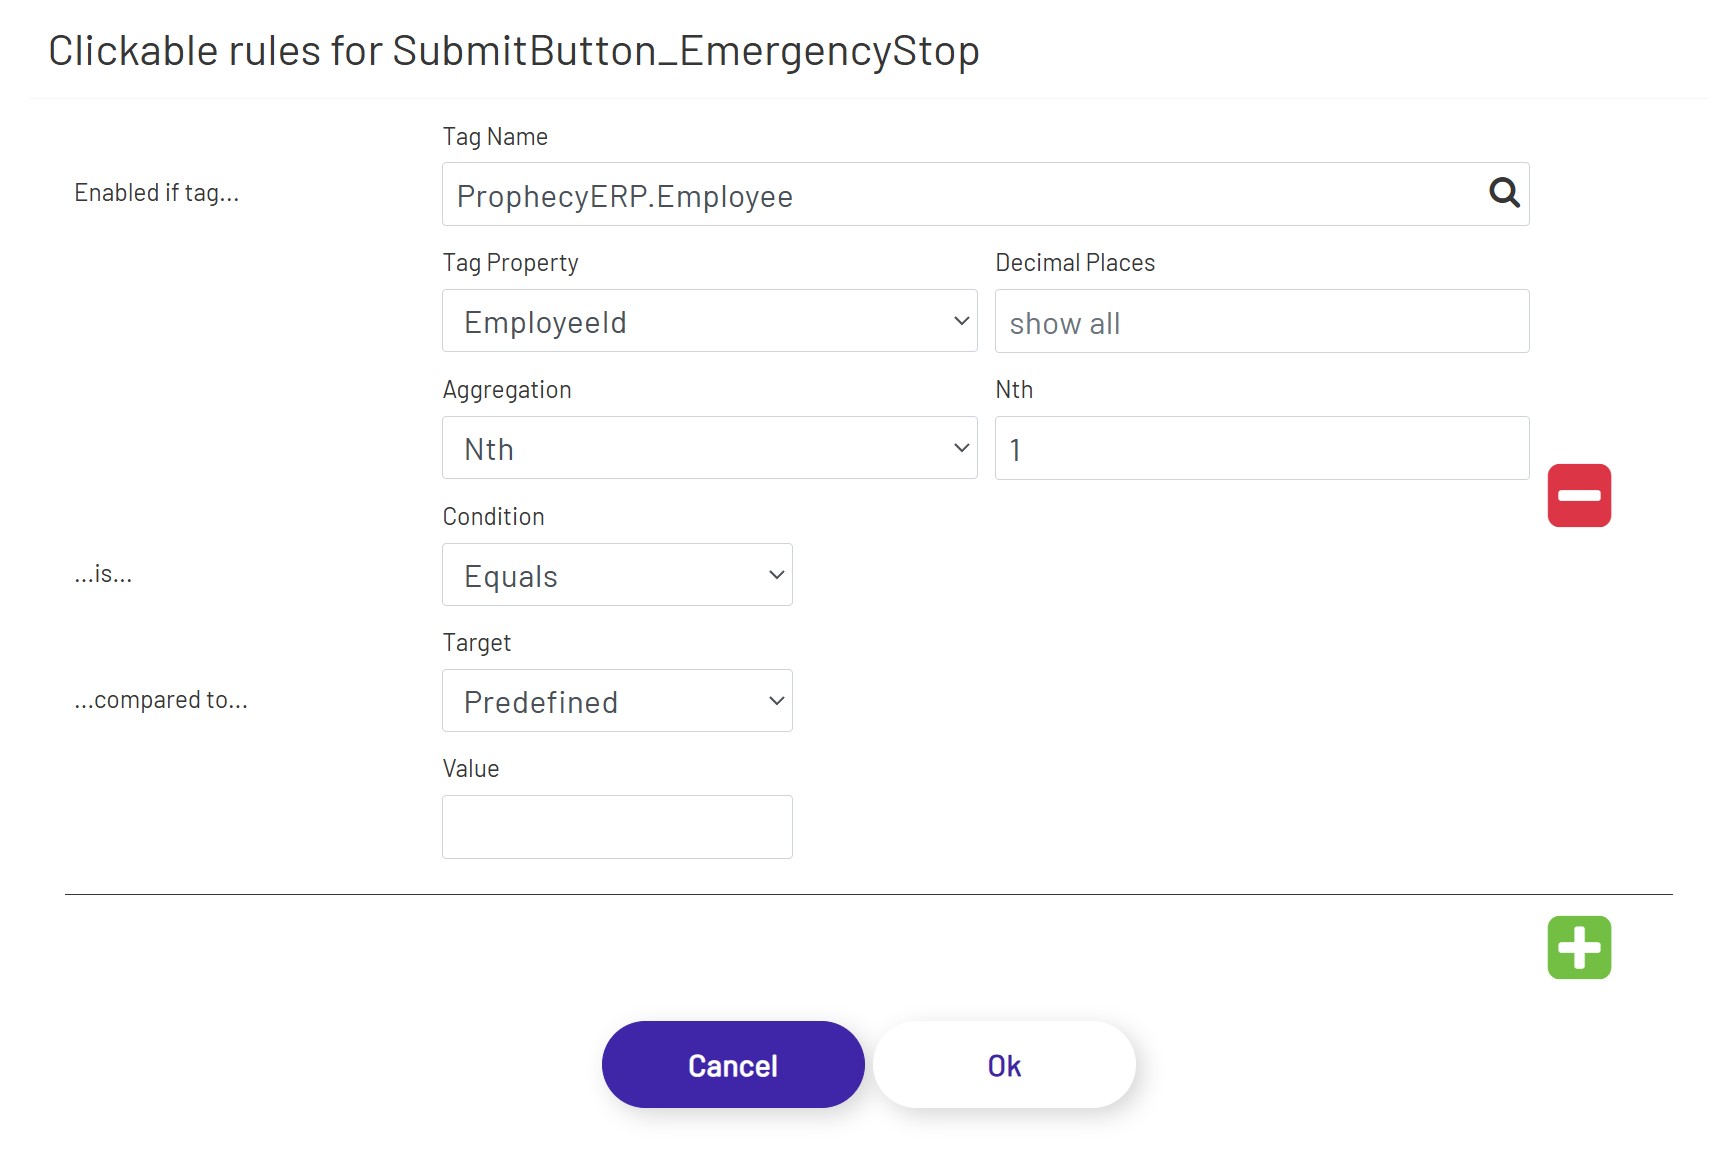
Task: Click the empty Value input box
Action: click(617, 826)
